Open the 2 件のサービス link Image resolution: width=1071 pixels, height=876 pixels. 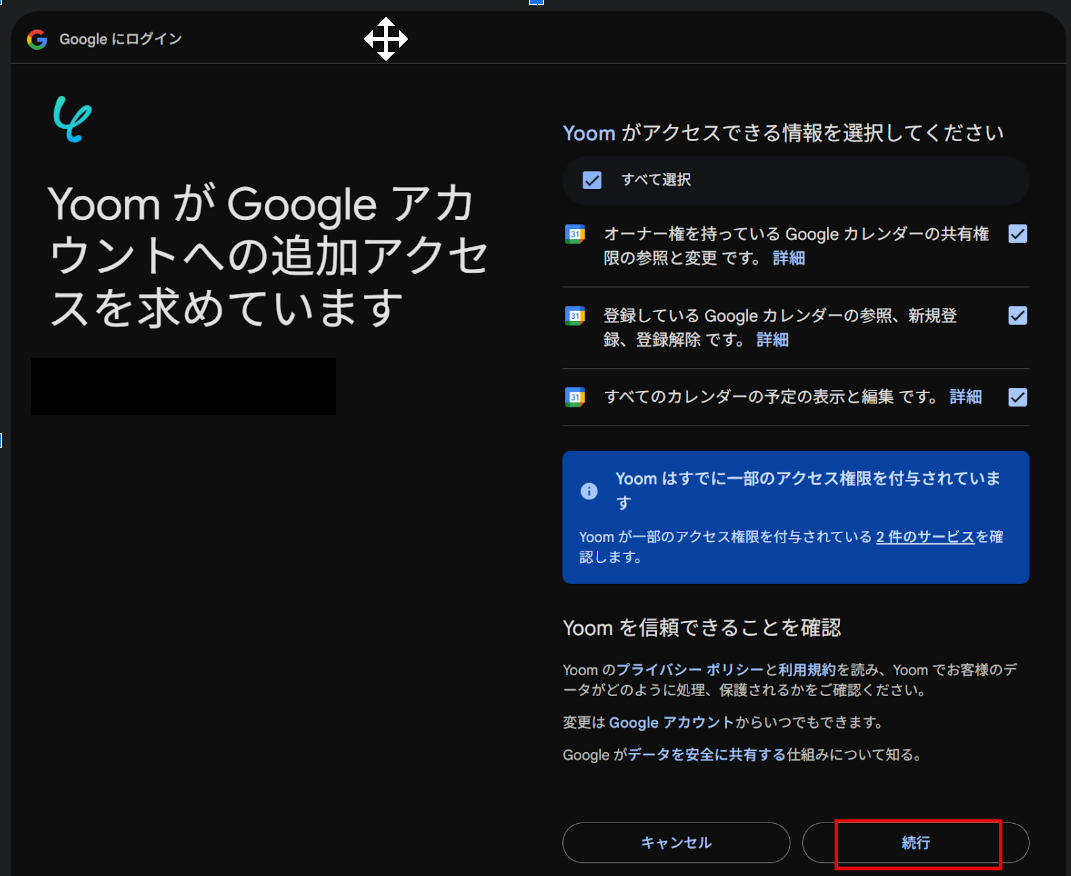925,537
